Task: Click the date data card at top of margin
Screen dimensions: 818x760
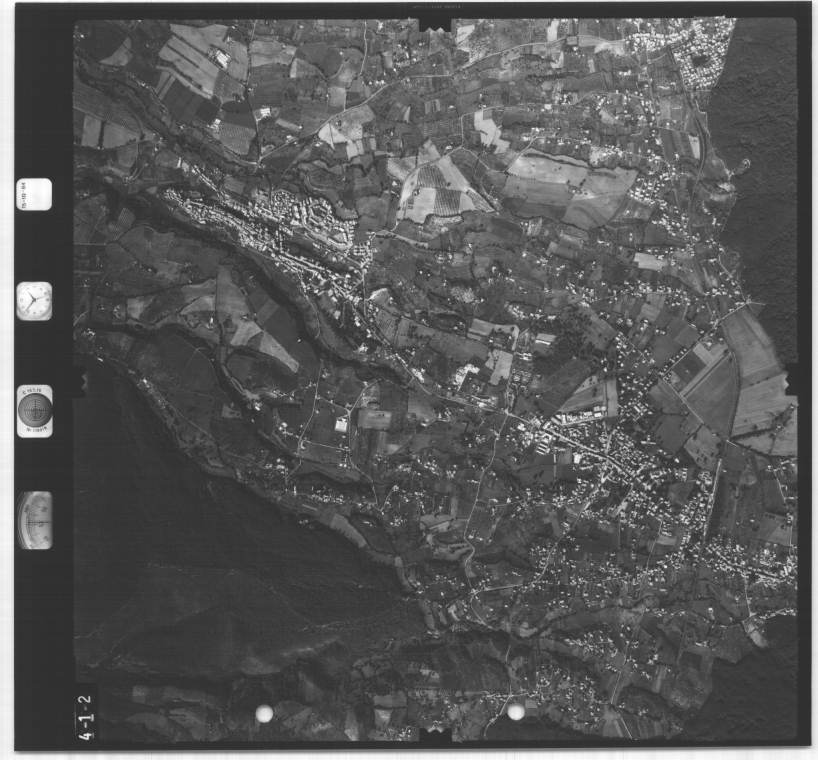Action: (34, 193)
